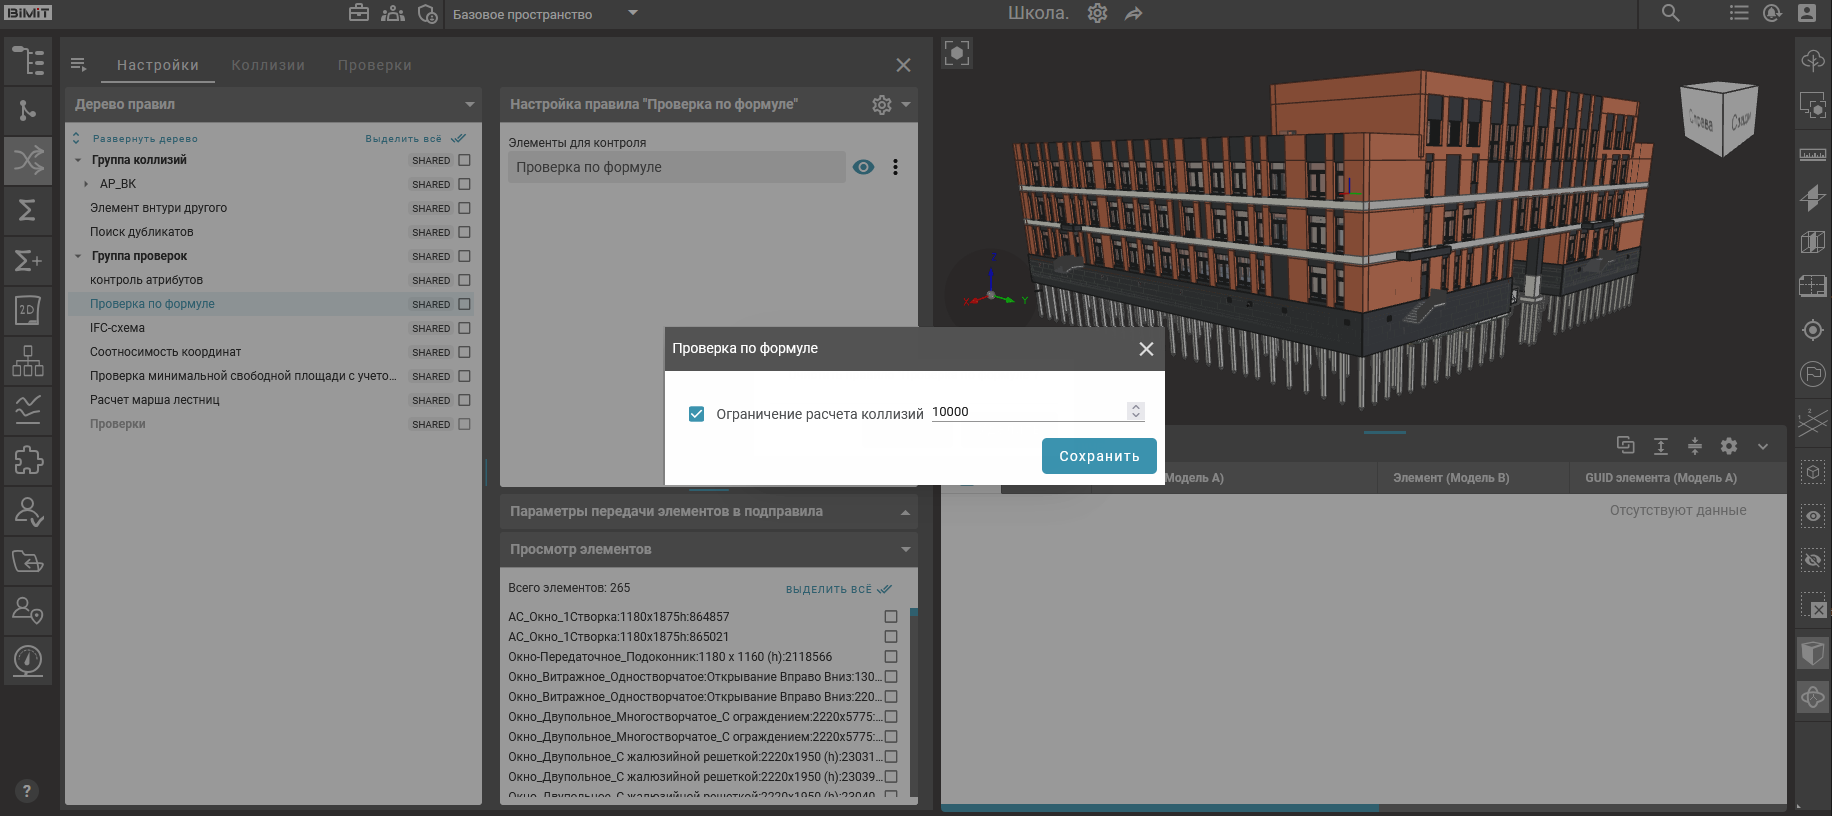The image size is (1832, 816).
Task: Open the 2D drawing sidebar icon
Action: click(x=28, y=310)
